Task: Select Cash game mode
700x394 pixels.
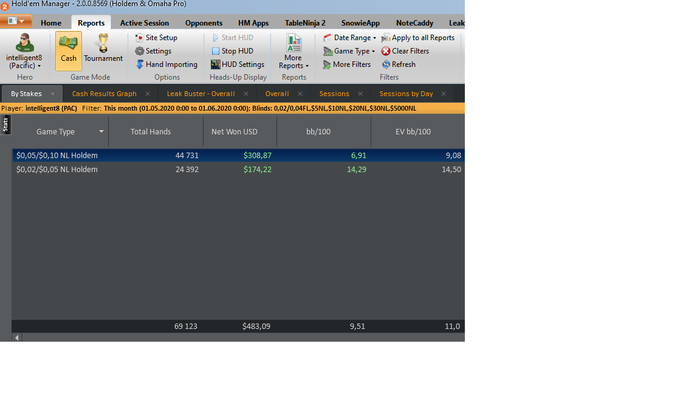Action: [x=68, y=50]
